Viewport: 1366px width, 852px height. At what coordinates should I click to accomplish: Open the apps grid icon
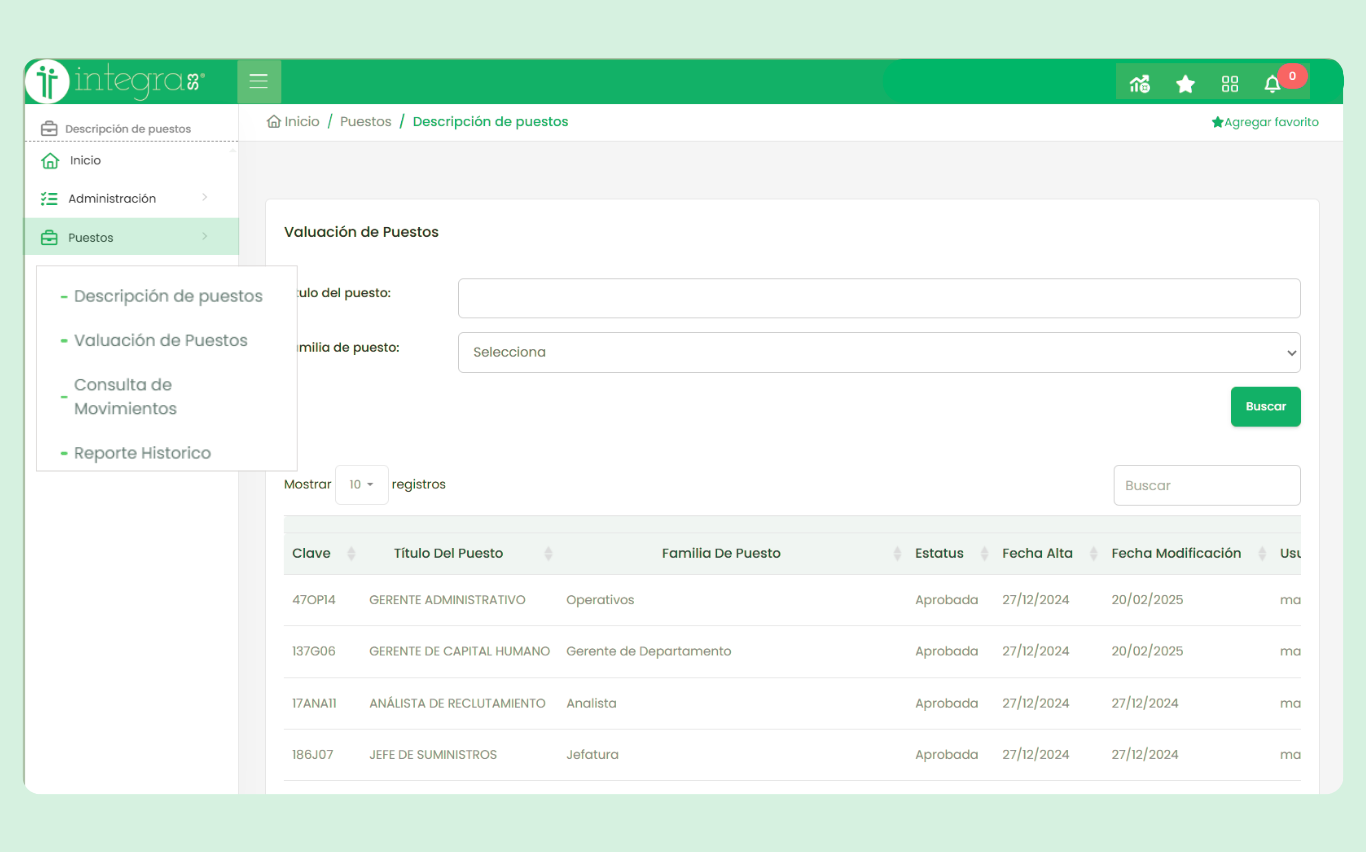1230,84
